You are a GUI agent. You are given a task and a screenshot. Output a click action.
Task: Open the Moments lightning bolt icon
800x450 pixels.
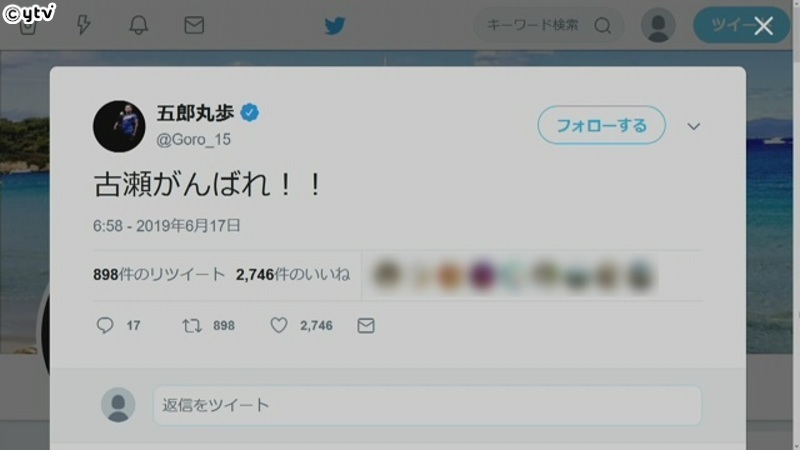click(x=83, y=24)
